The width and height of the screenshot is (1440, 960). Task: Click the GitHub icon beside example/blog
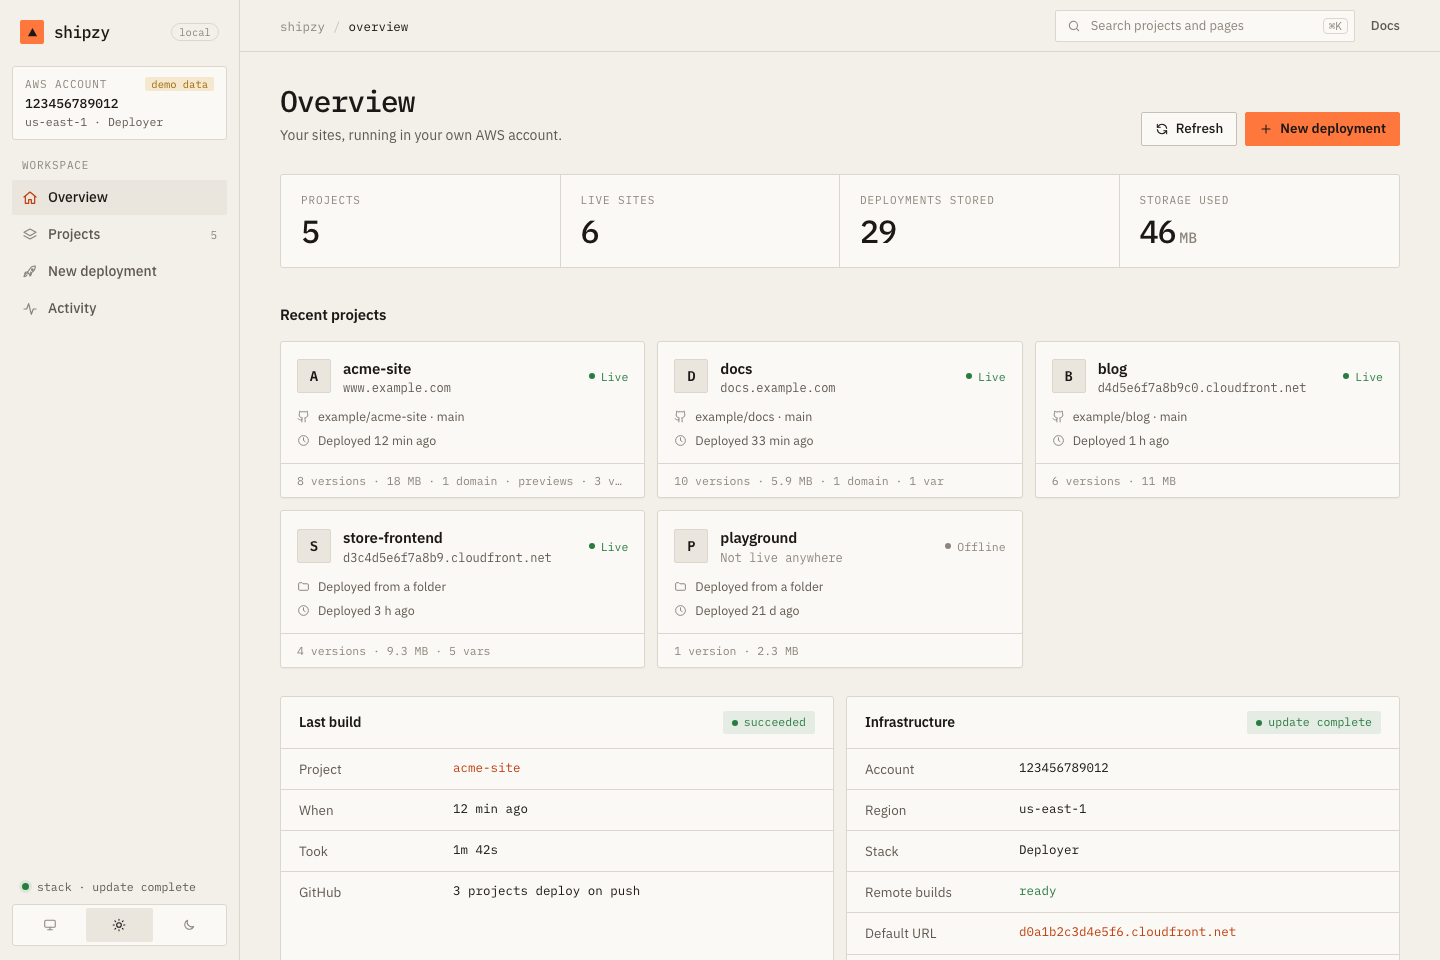pyautogui.click(x=1058, y=417)
